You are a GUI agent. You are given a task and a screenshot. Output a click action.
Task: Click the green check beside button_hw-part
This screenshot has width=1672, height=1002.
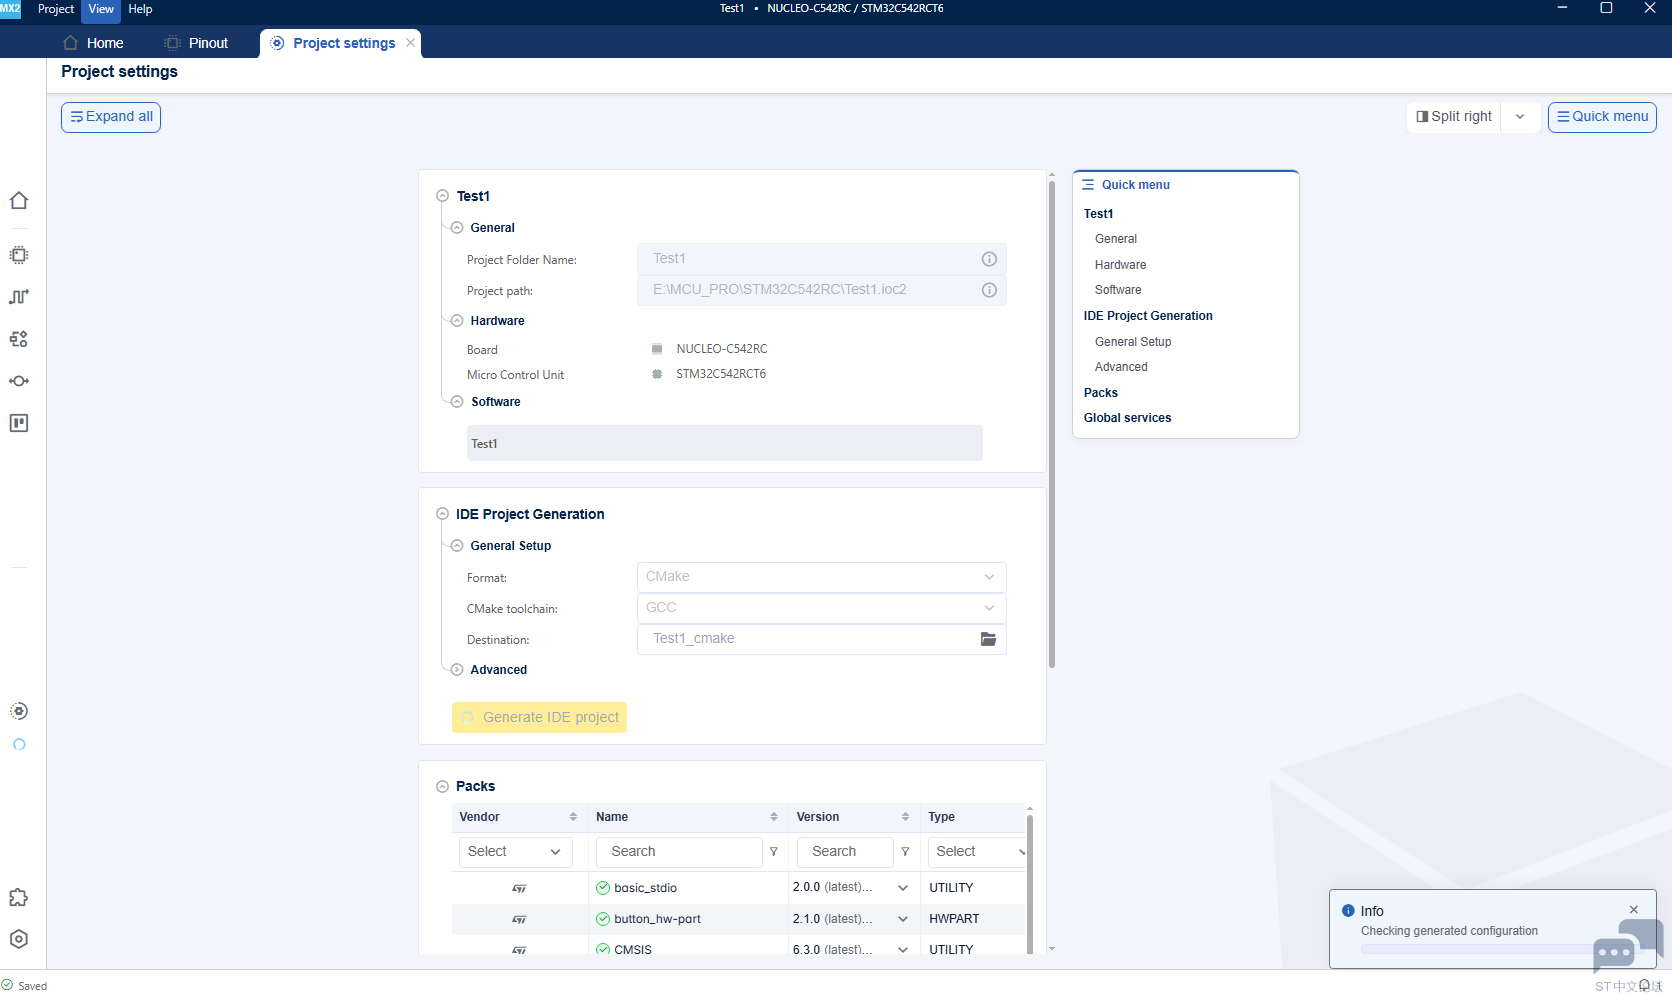[603, 919]
